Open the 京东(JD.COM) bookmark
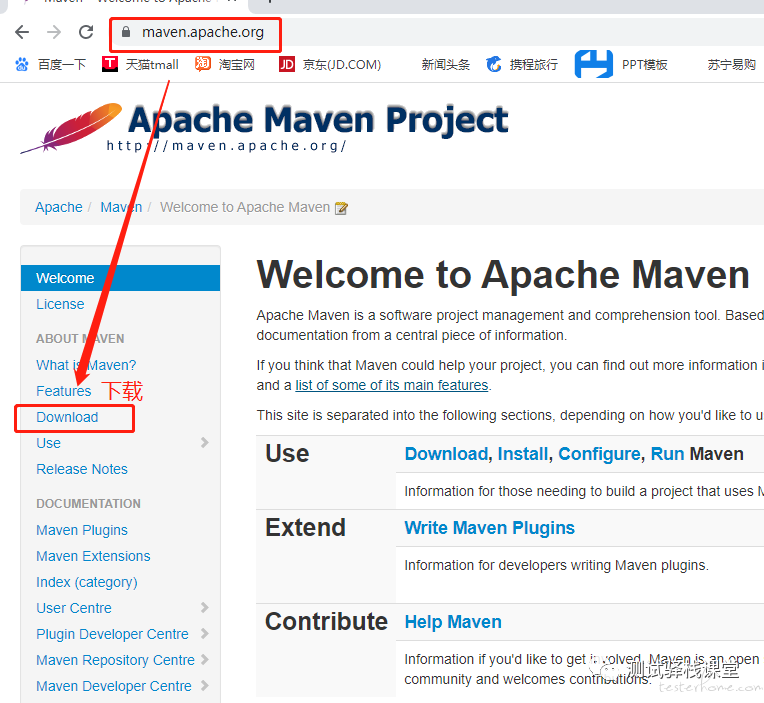This screenshot has width=764, height=703. coord(342,64)
